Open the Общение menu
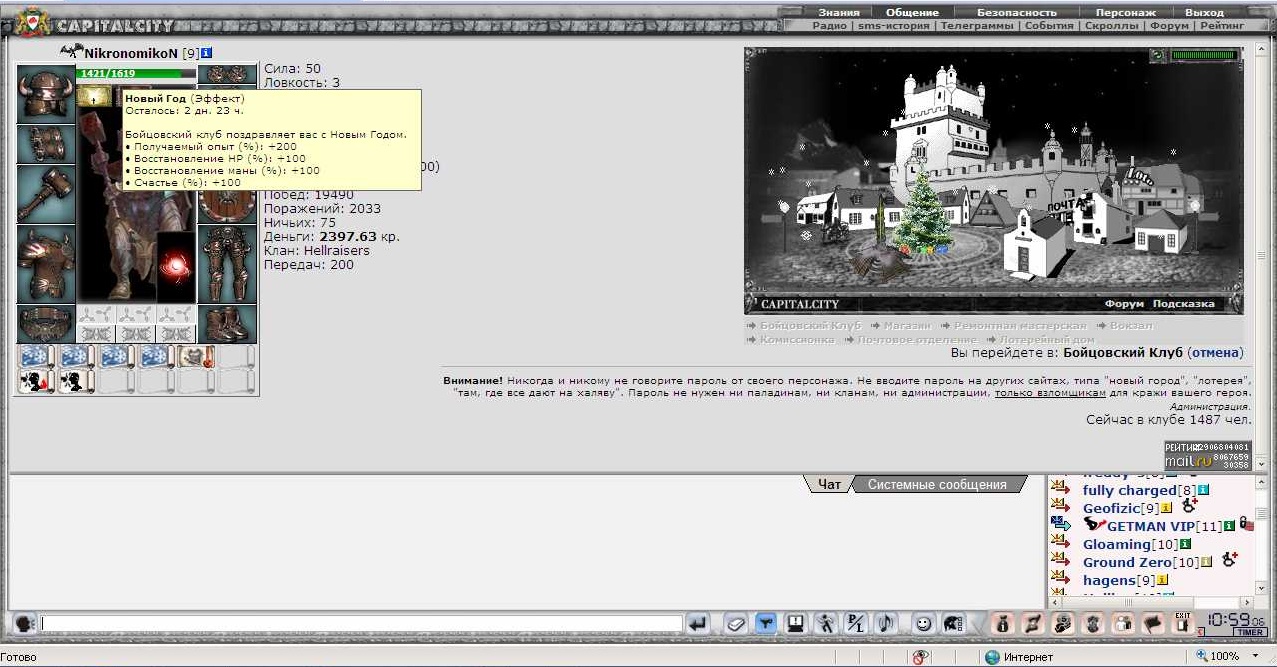The height and width of the screenshot is (667, 1277). tap(912, 12)
